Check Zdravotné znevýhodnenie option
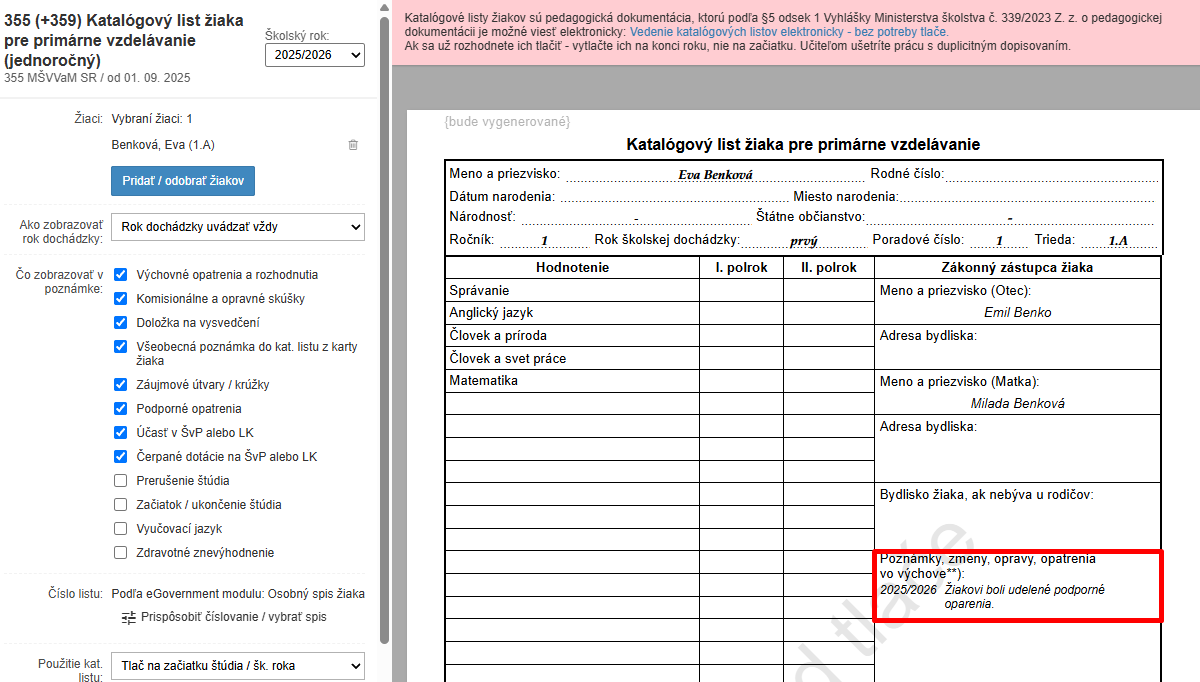 tap(120, 552)
